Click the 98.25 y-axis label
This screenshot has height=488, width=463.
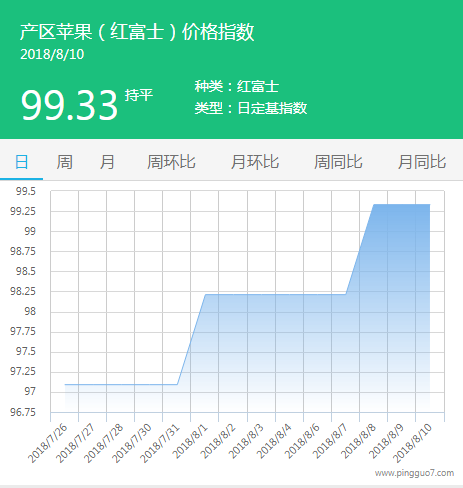(23, 291)
